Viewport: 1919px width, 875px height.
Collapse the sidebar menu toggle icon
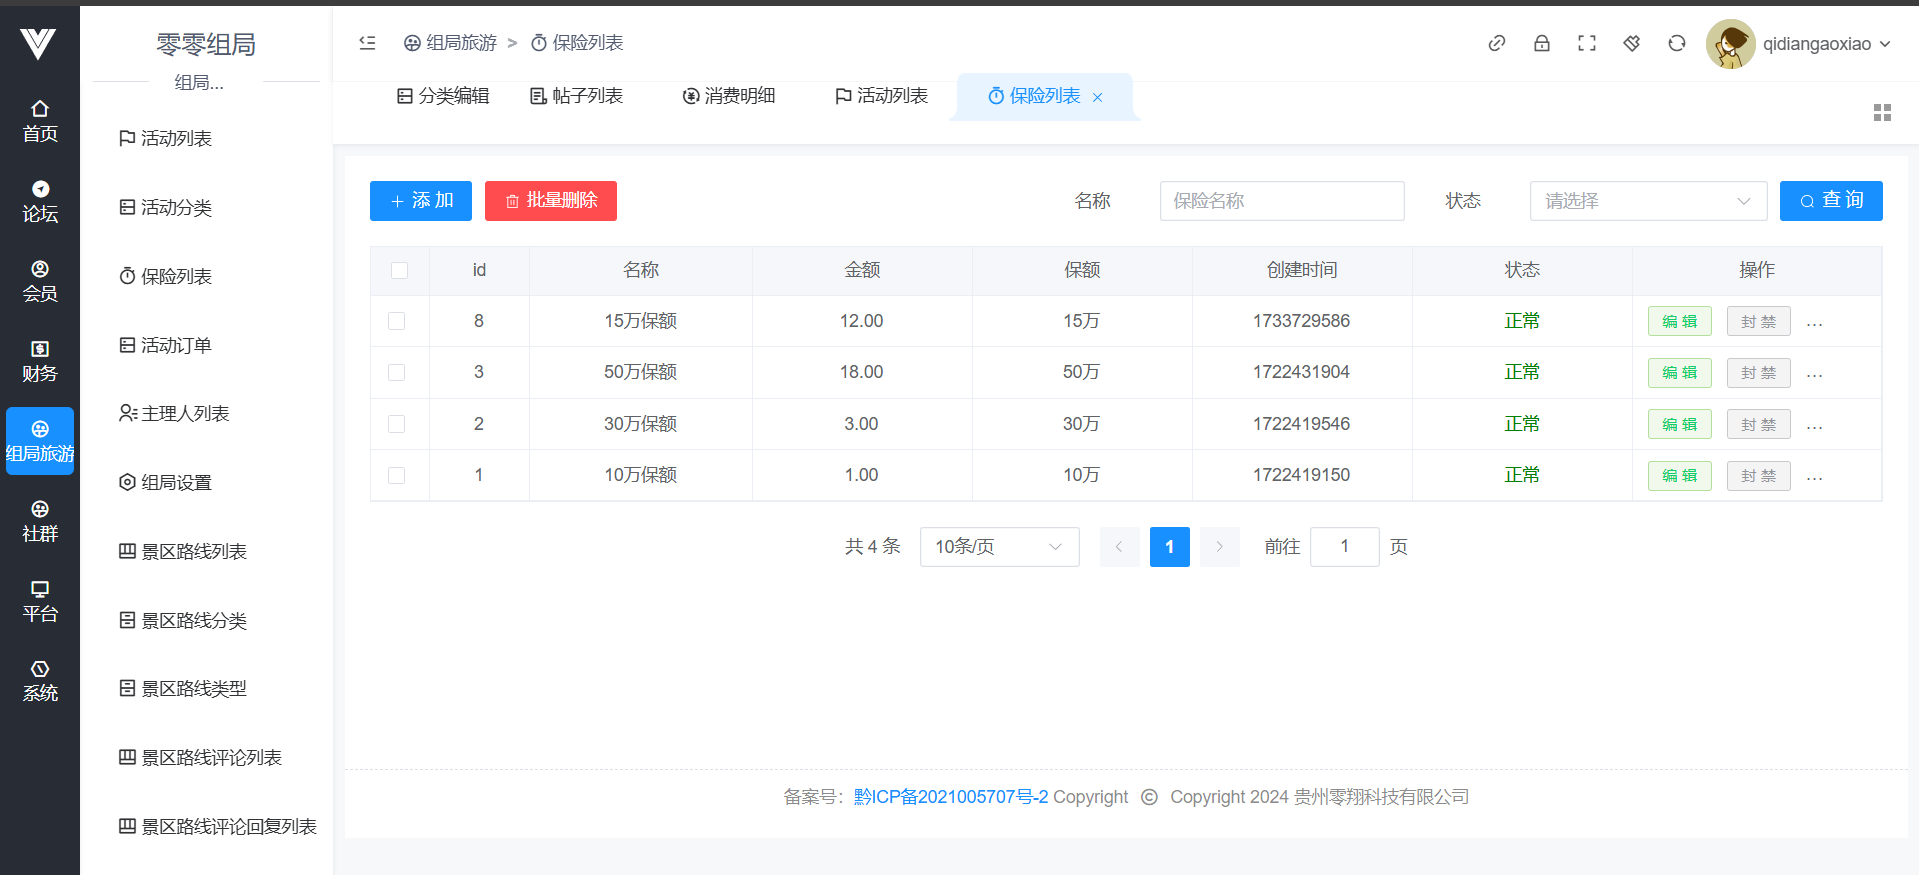367,43
